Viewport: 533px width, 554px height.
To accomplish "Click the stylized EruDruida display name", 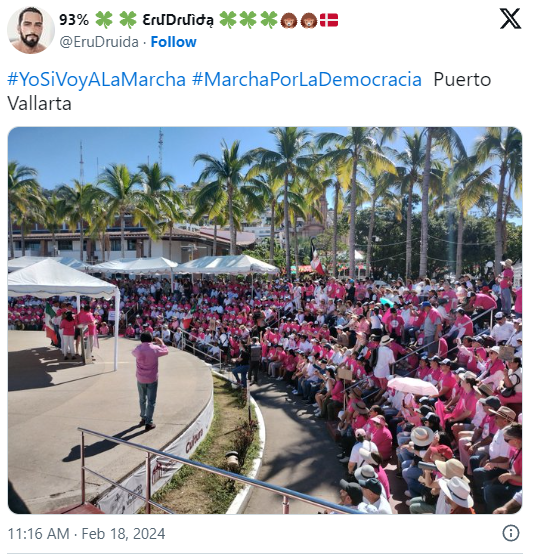I will (178, 20).
